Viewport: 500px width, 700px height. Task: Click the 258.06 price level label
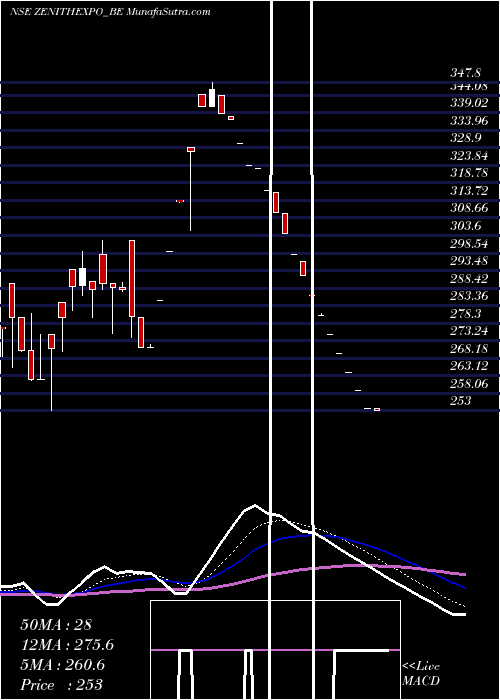469,384
